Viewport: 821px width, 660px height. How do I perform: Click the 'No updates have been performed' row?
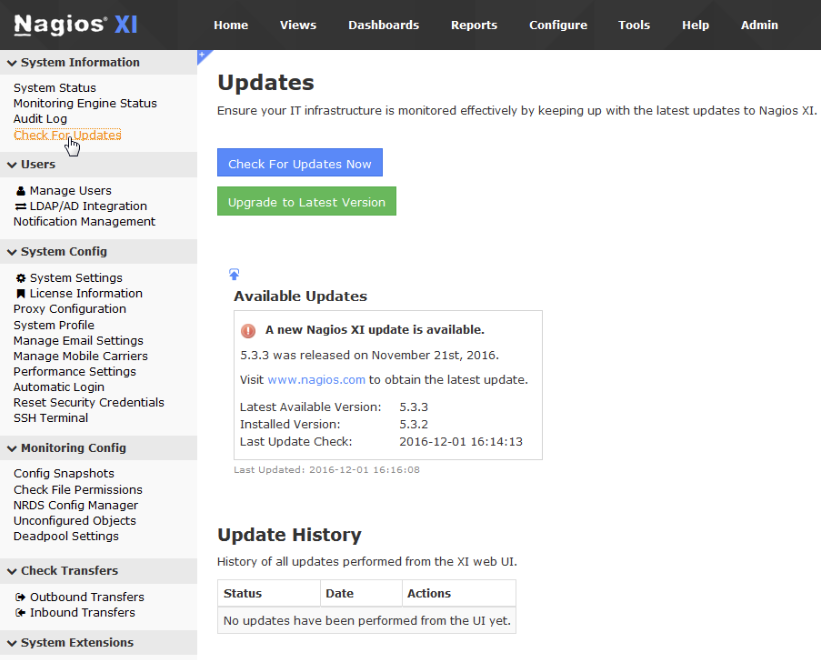pyautogui.click(x=367, y=621)
